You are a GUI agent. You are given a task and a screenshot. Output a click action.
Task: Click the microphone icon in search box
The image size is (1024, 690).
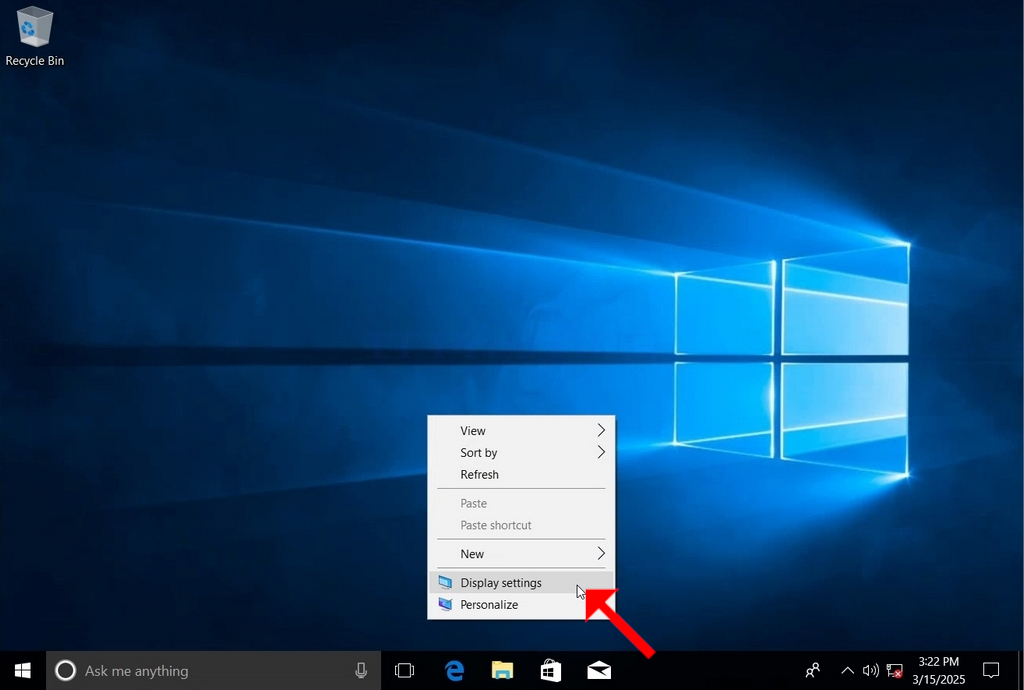click(360, 670)
